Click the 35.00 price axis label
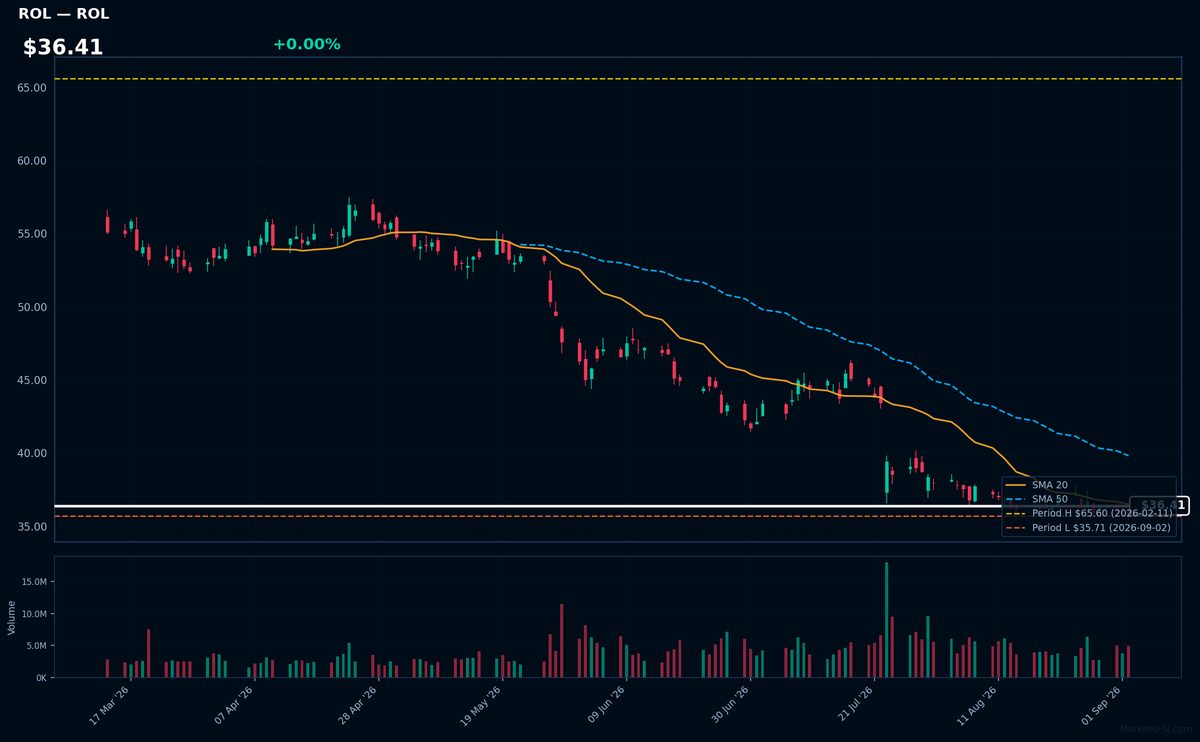This screenshot has width=1200, height=742. 32,526
